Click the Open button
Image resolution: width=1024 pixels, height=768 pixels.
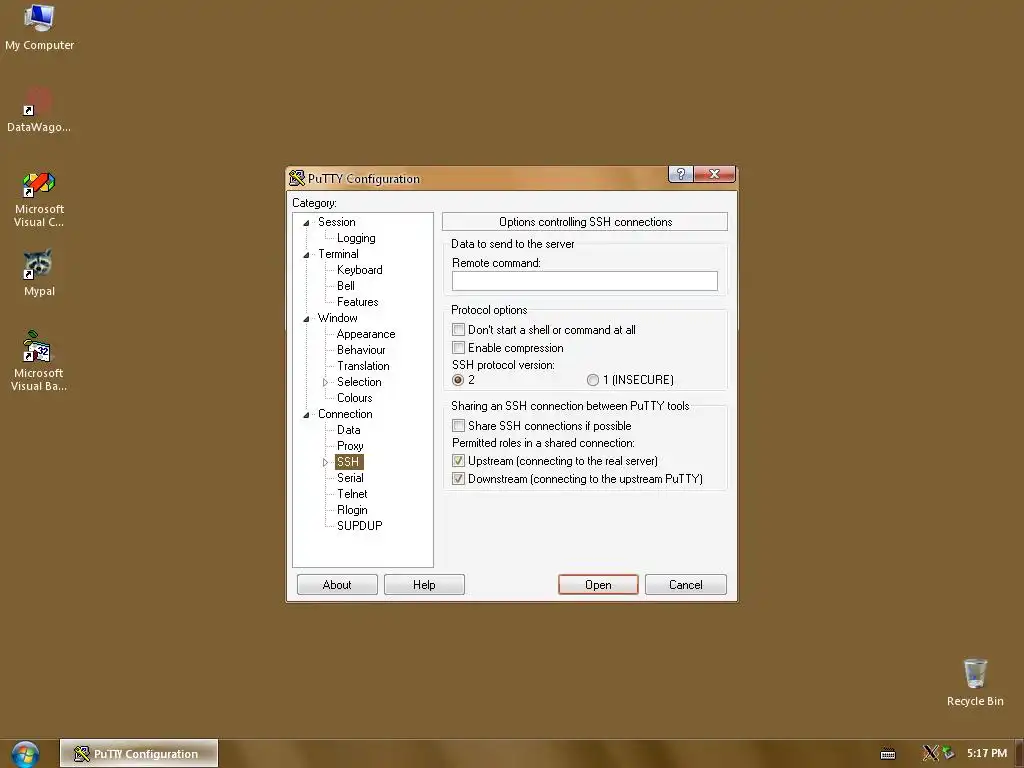pyautogui.click(x=598, y=584)
